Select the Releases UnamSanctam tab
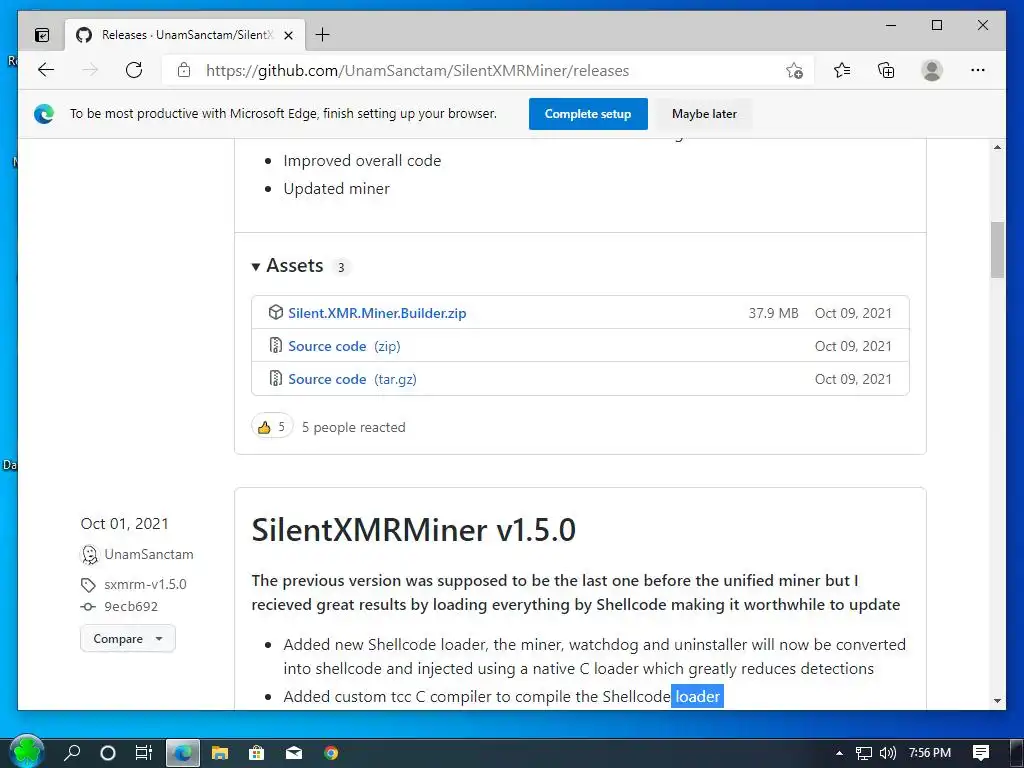 185,35
